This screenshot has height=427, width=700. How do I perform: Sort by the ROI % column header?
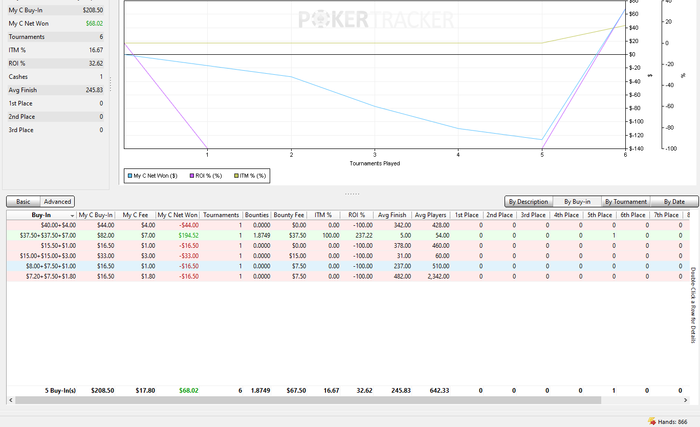pyautogui.click(x=357, y=215)
